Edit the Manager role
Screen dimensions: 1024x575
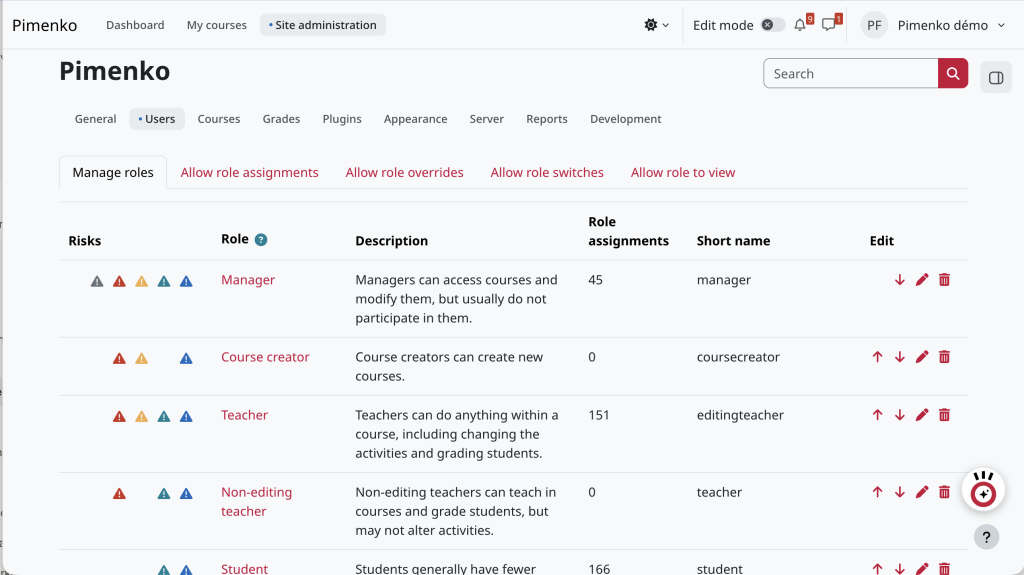[x=921, y=280]
